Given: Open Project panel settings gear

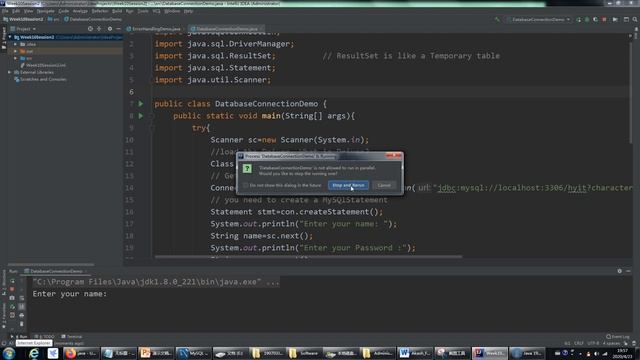Looking at the screenshot, I should (110, 29).
